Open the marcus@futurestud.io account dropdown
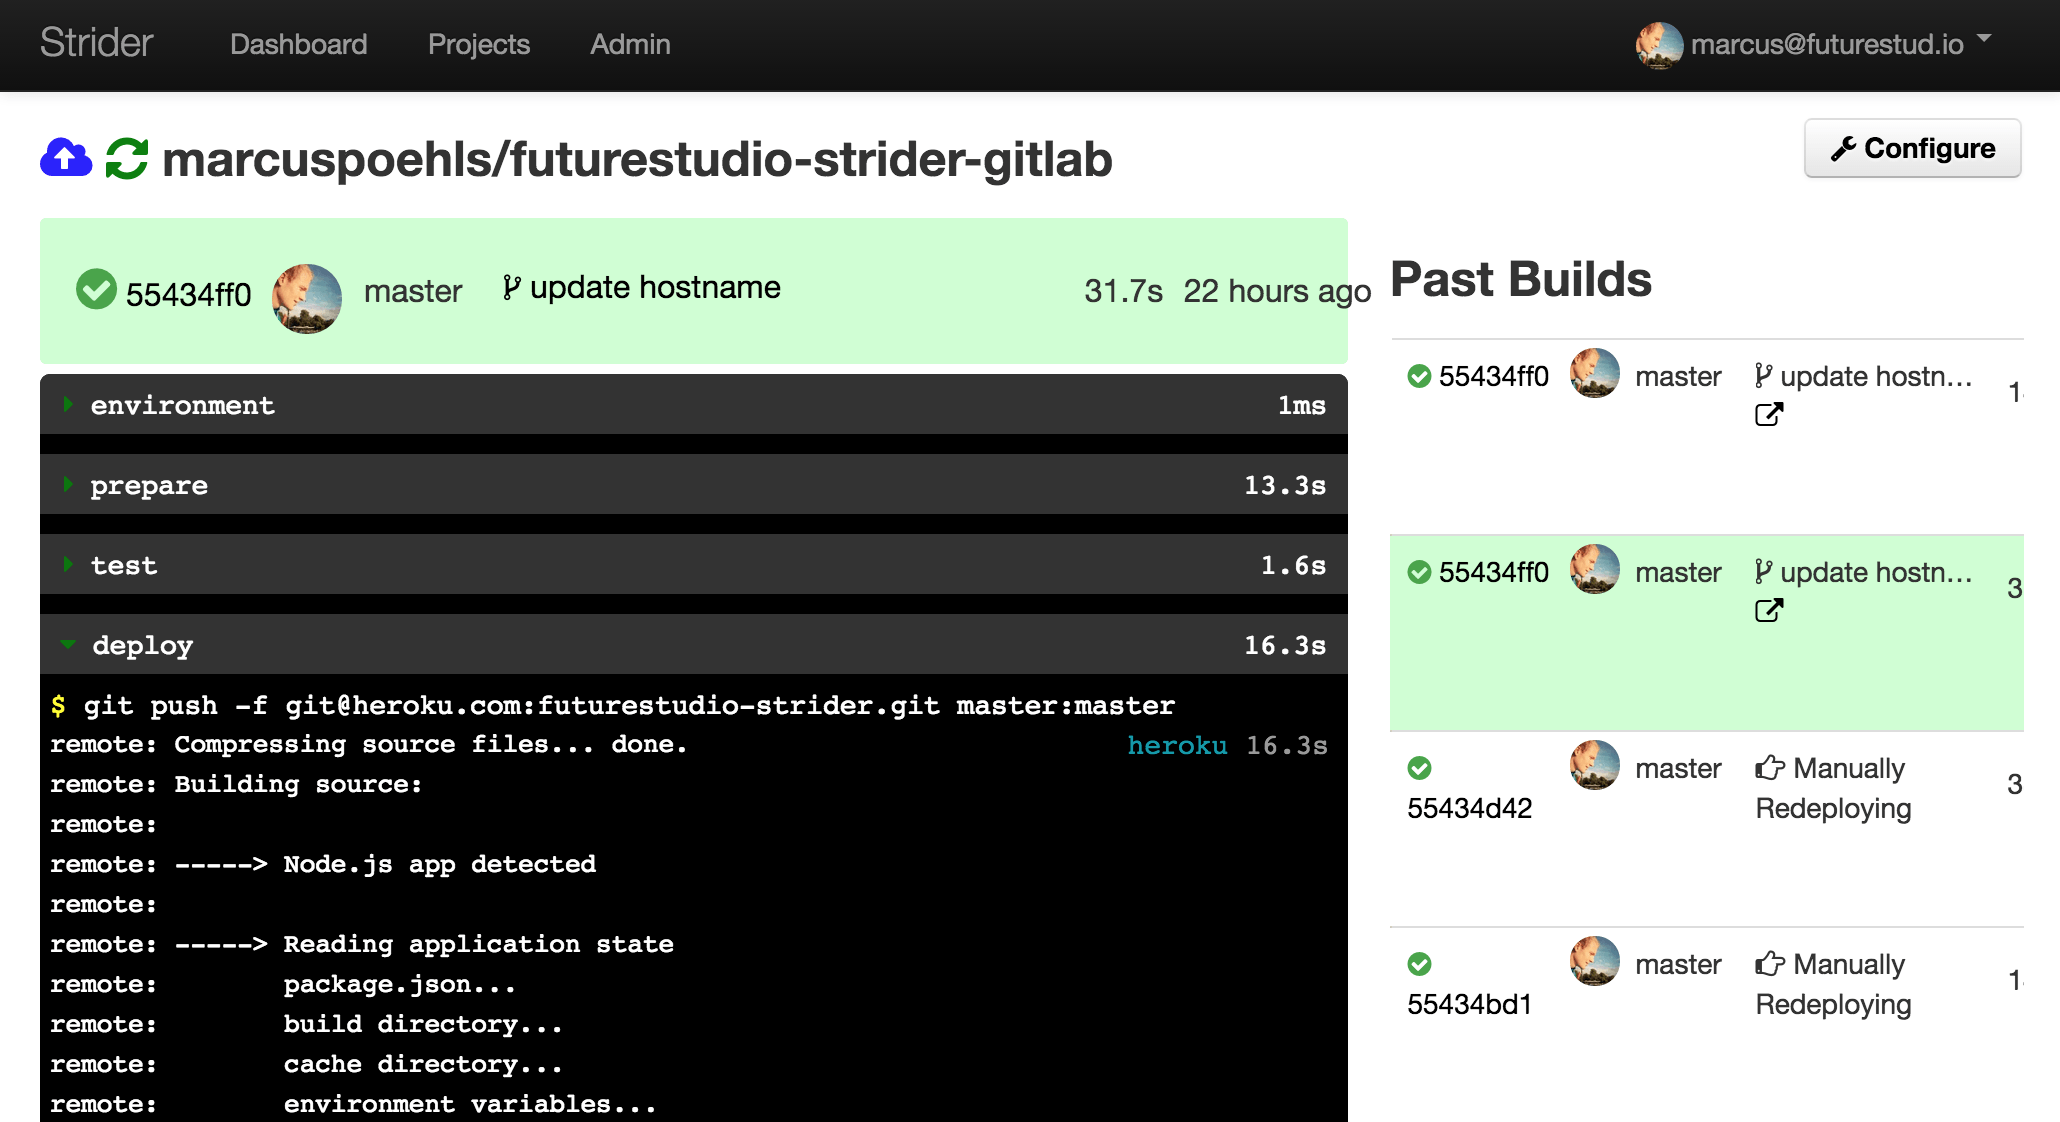 [1814, 44]
